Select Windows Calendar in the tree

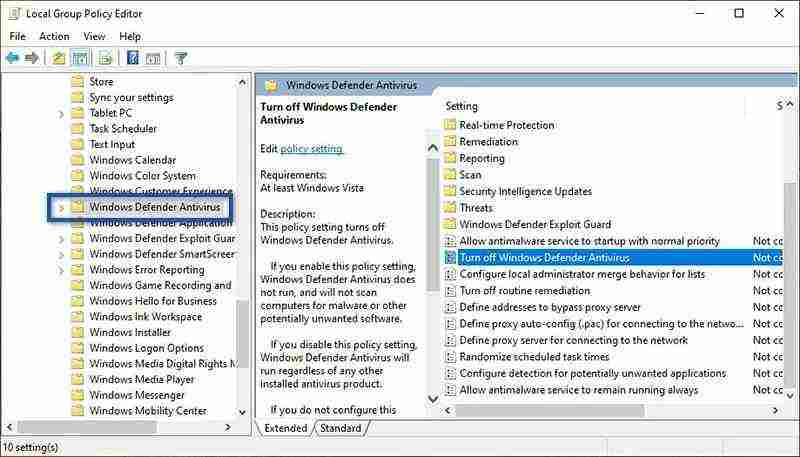133,160
